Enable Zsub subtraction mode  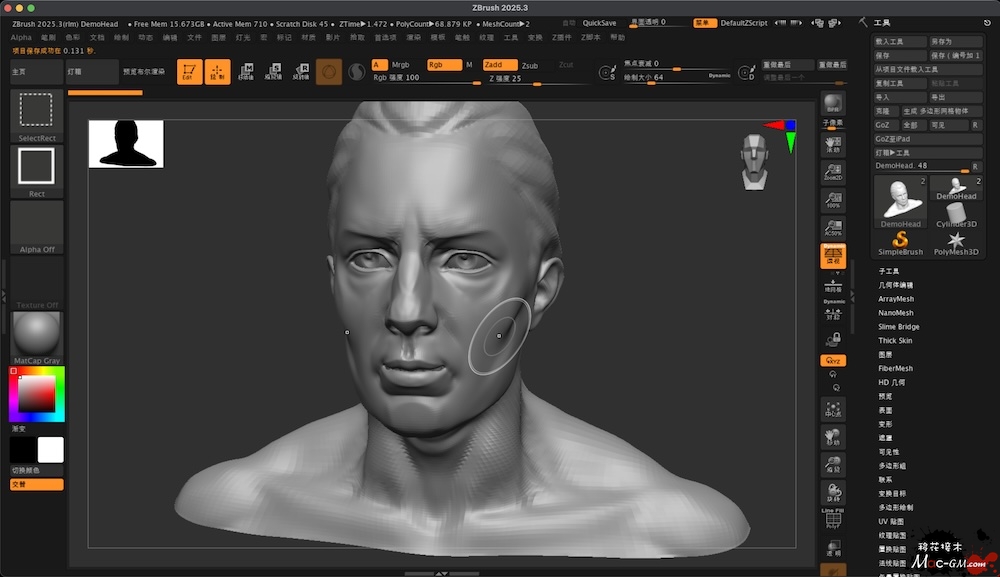[529, 64]
